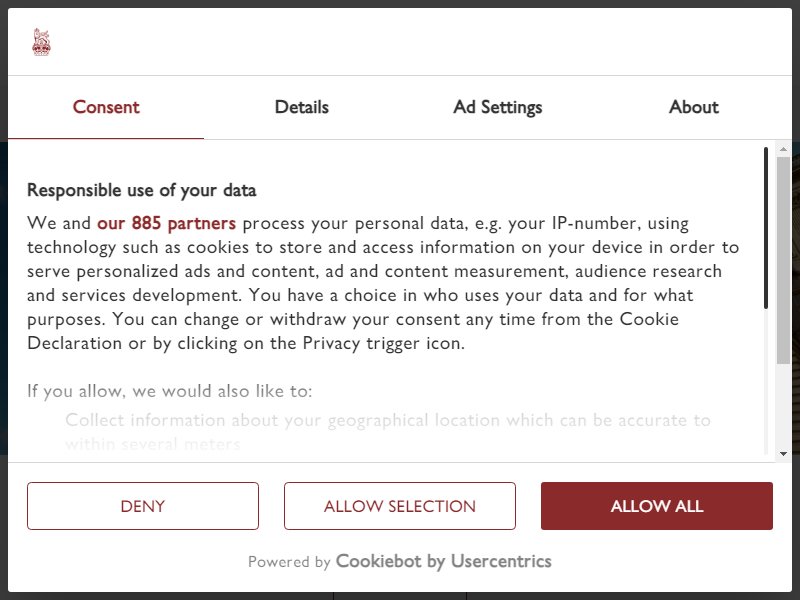
Task: Click the 'Responsible use of your data' heading
Action: 141,190
